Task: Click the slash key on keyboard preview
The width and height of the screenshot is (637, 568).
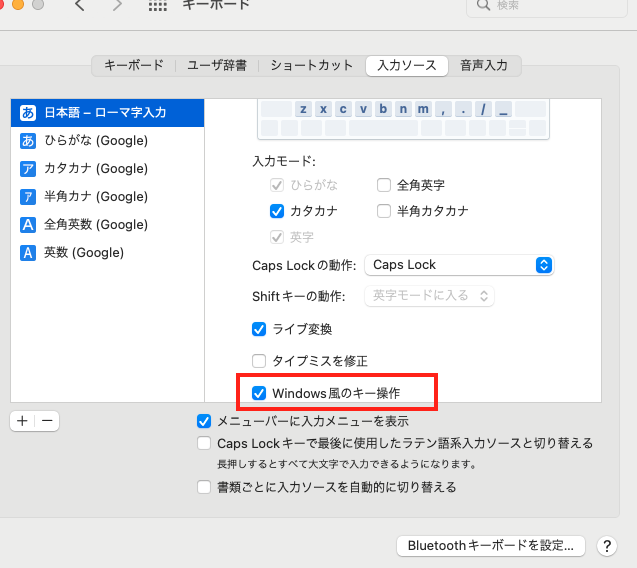Action: [x=483, y=109]
